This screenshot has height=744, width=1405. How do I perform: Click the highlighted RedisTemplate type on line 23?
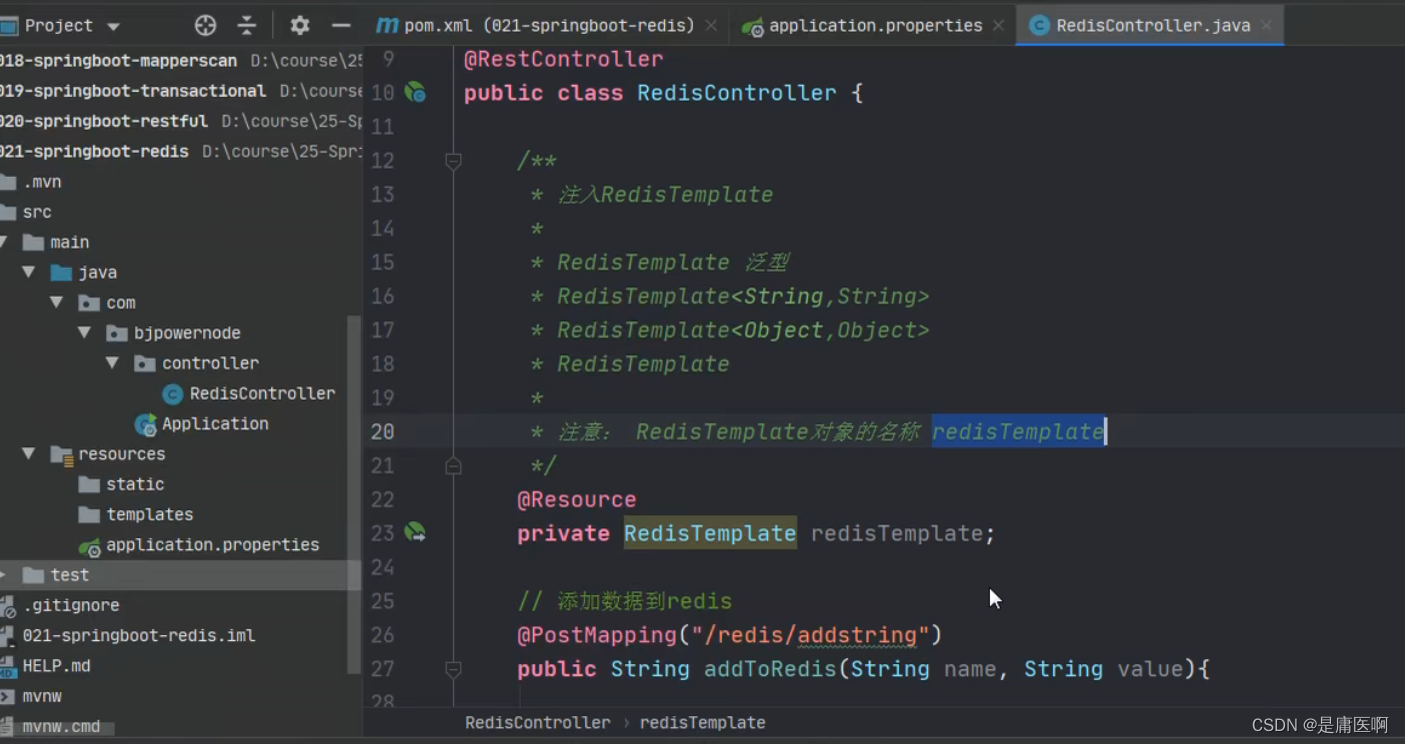(710, 533)
